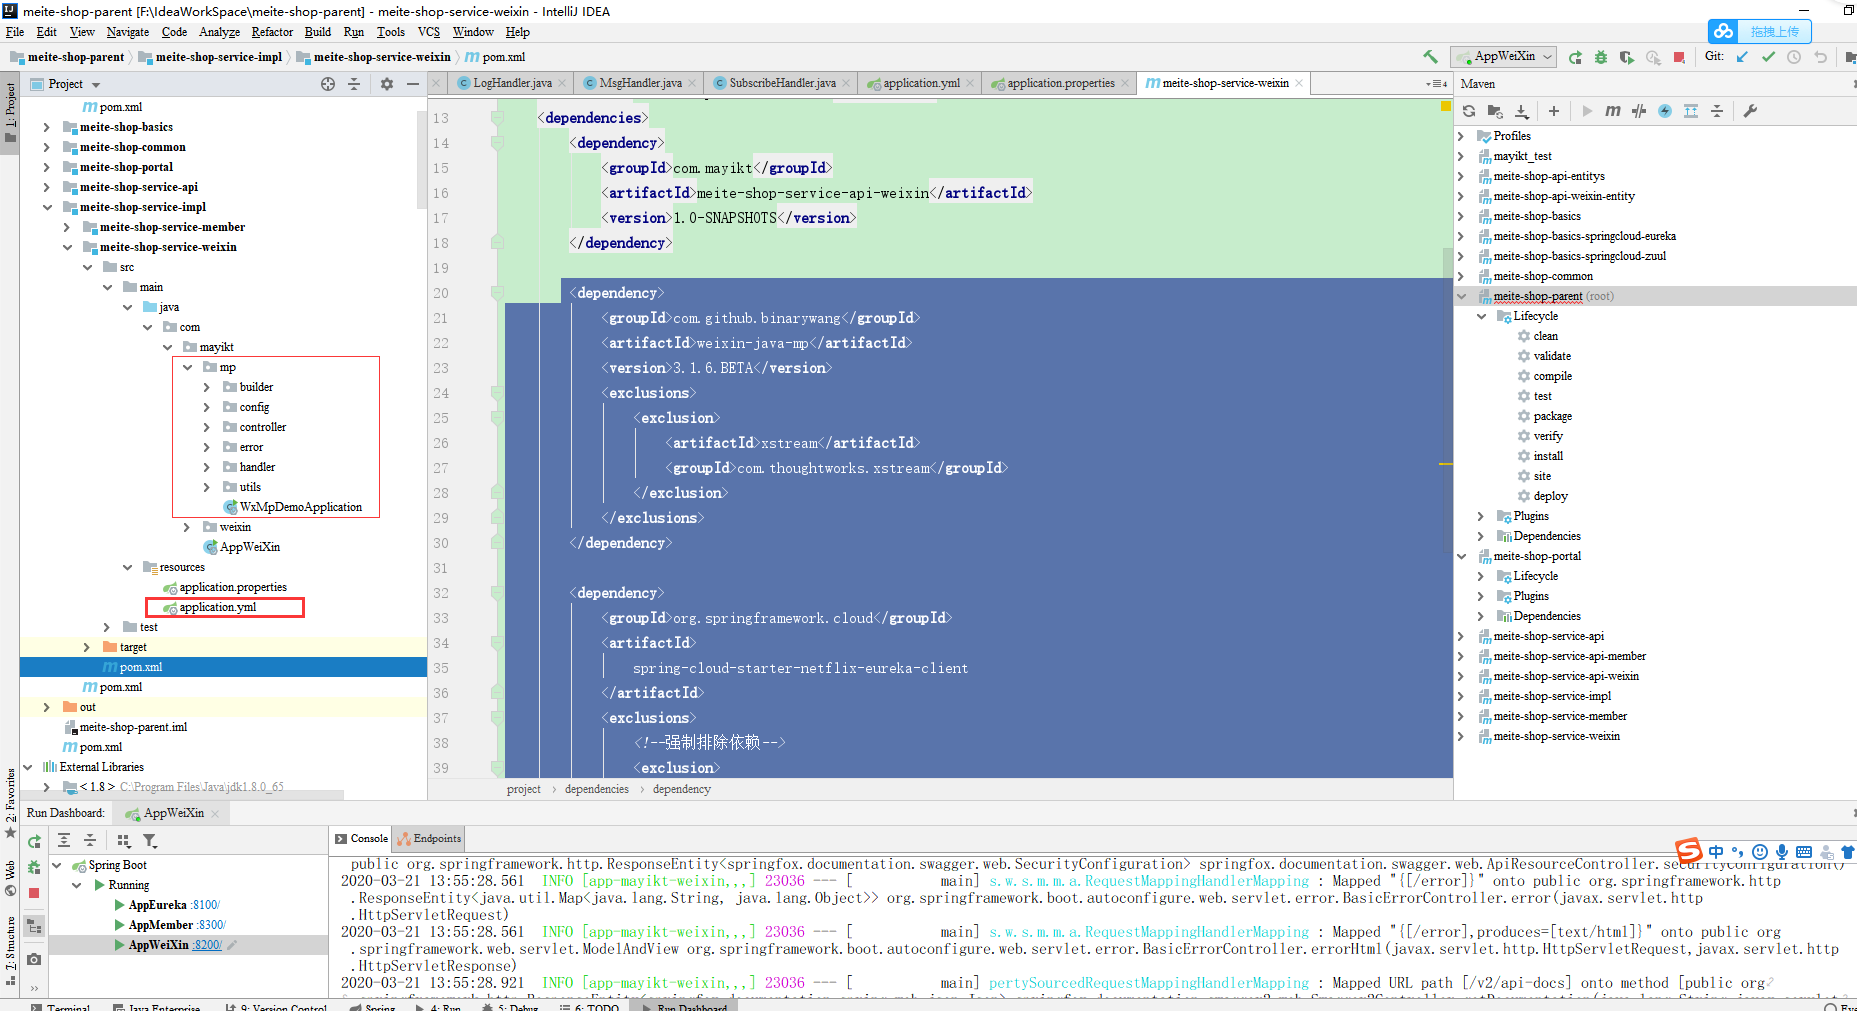This screenshot has height=1011, width=1857.
Task: Start debugging with the green bug icon
Action: tap(1601, 57)
